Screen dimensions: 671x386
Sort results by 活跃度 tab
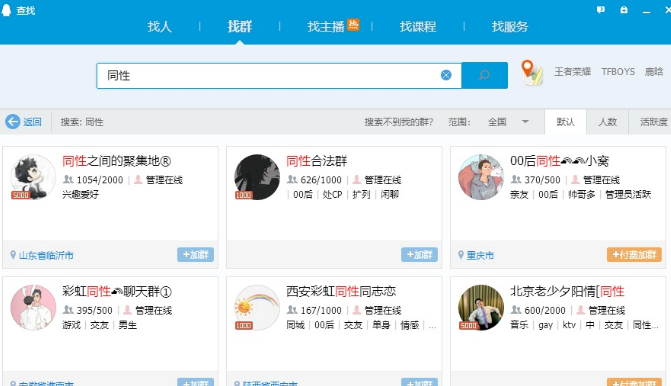tap(653, 122)
